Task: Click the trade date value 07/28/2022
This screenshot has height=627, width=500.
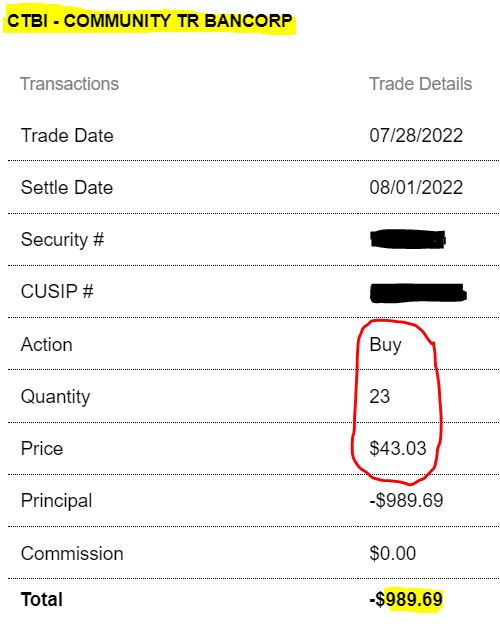Action: click(416, 136)
